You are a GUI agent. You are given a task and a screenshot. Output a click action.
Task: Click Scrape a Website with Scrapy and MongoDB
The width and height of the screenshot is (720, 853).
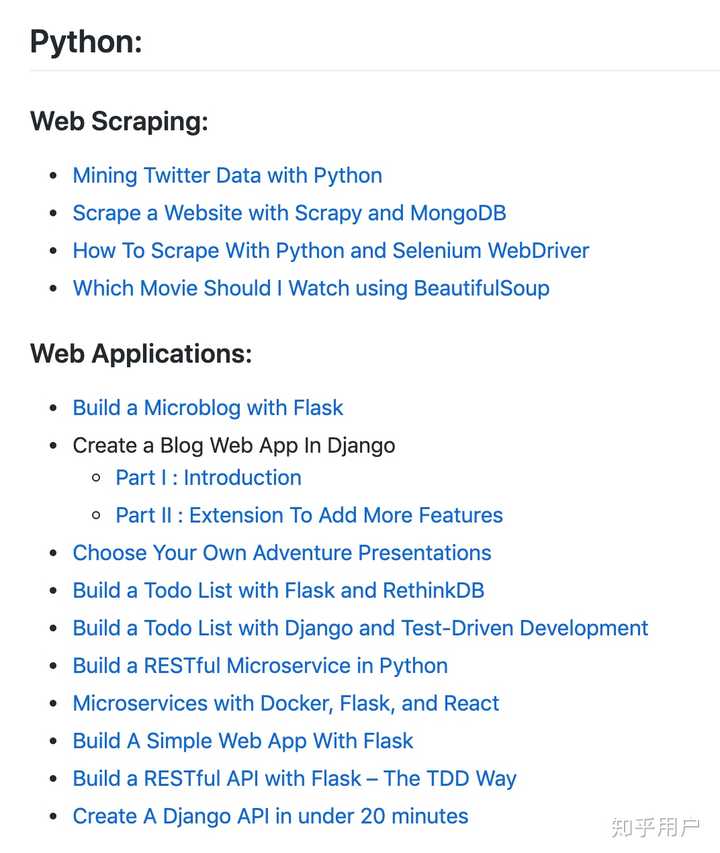pos(289,213)
